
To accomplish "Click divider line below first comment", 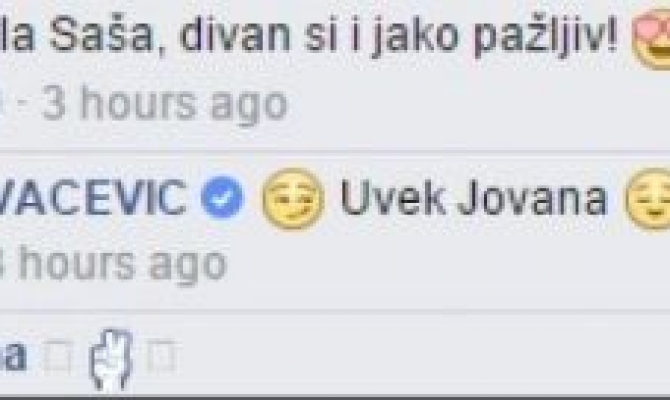I will point(335,153).
